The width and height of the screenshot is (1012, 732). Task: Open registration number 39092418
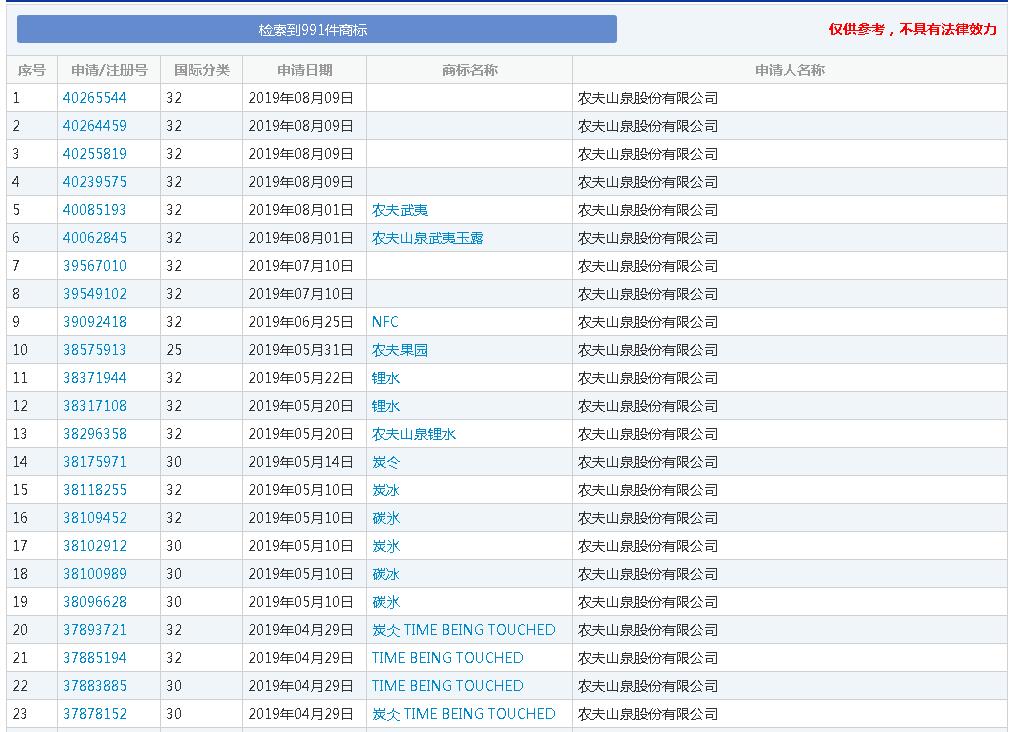95,322
